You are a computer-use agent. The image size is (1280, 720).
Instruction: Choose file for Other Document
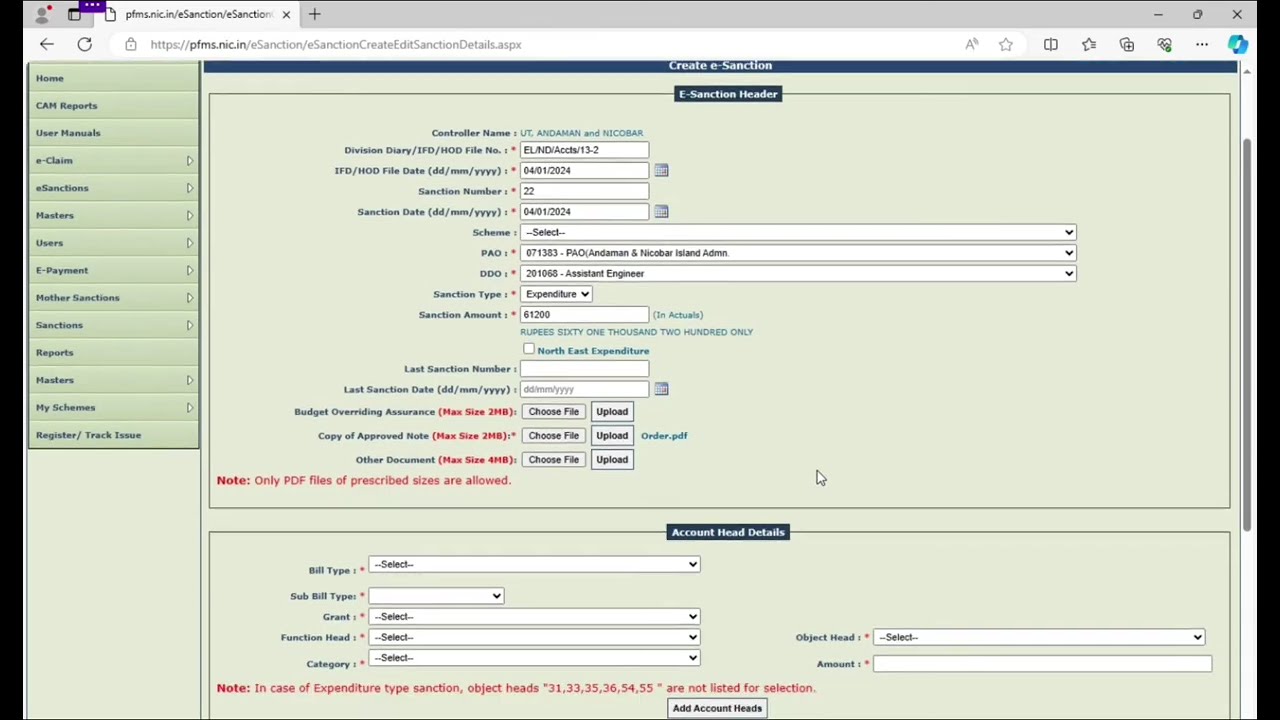tap(554, 460)
